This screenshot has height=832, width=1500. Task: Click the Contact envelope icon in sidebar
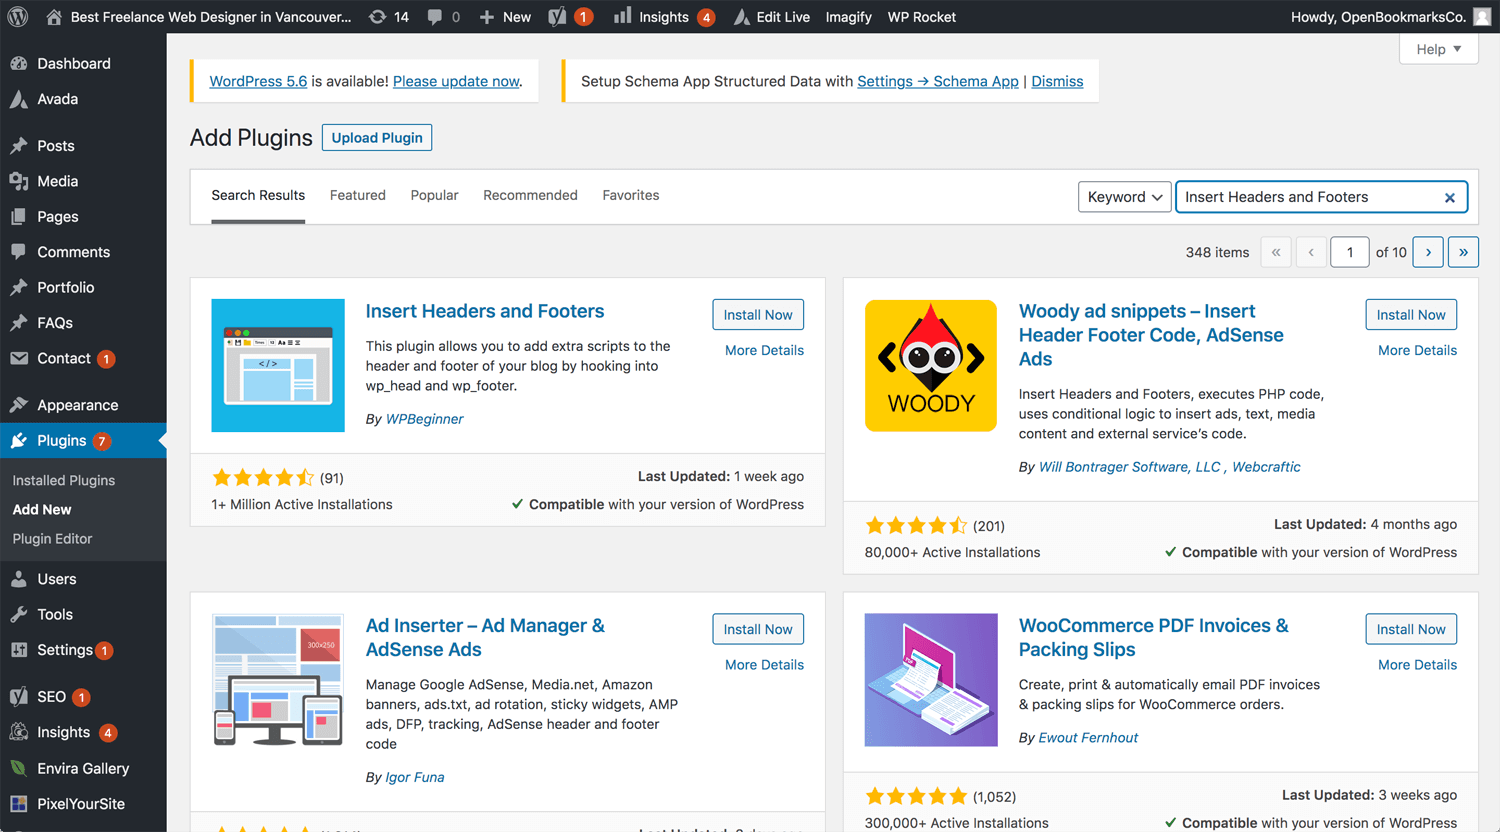pyautogui.click(x=19, y=358)
